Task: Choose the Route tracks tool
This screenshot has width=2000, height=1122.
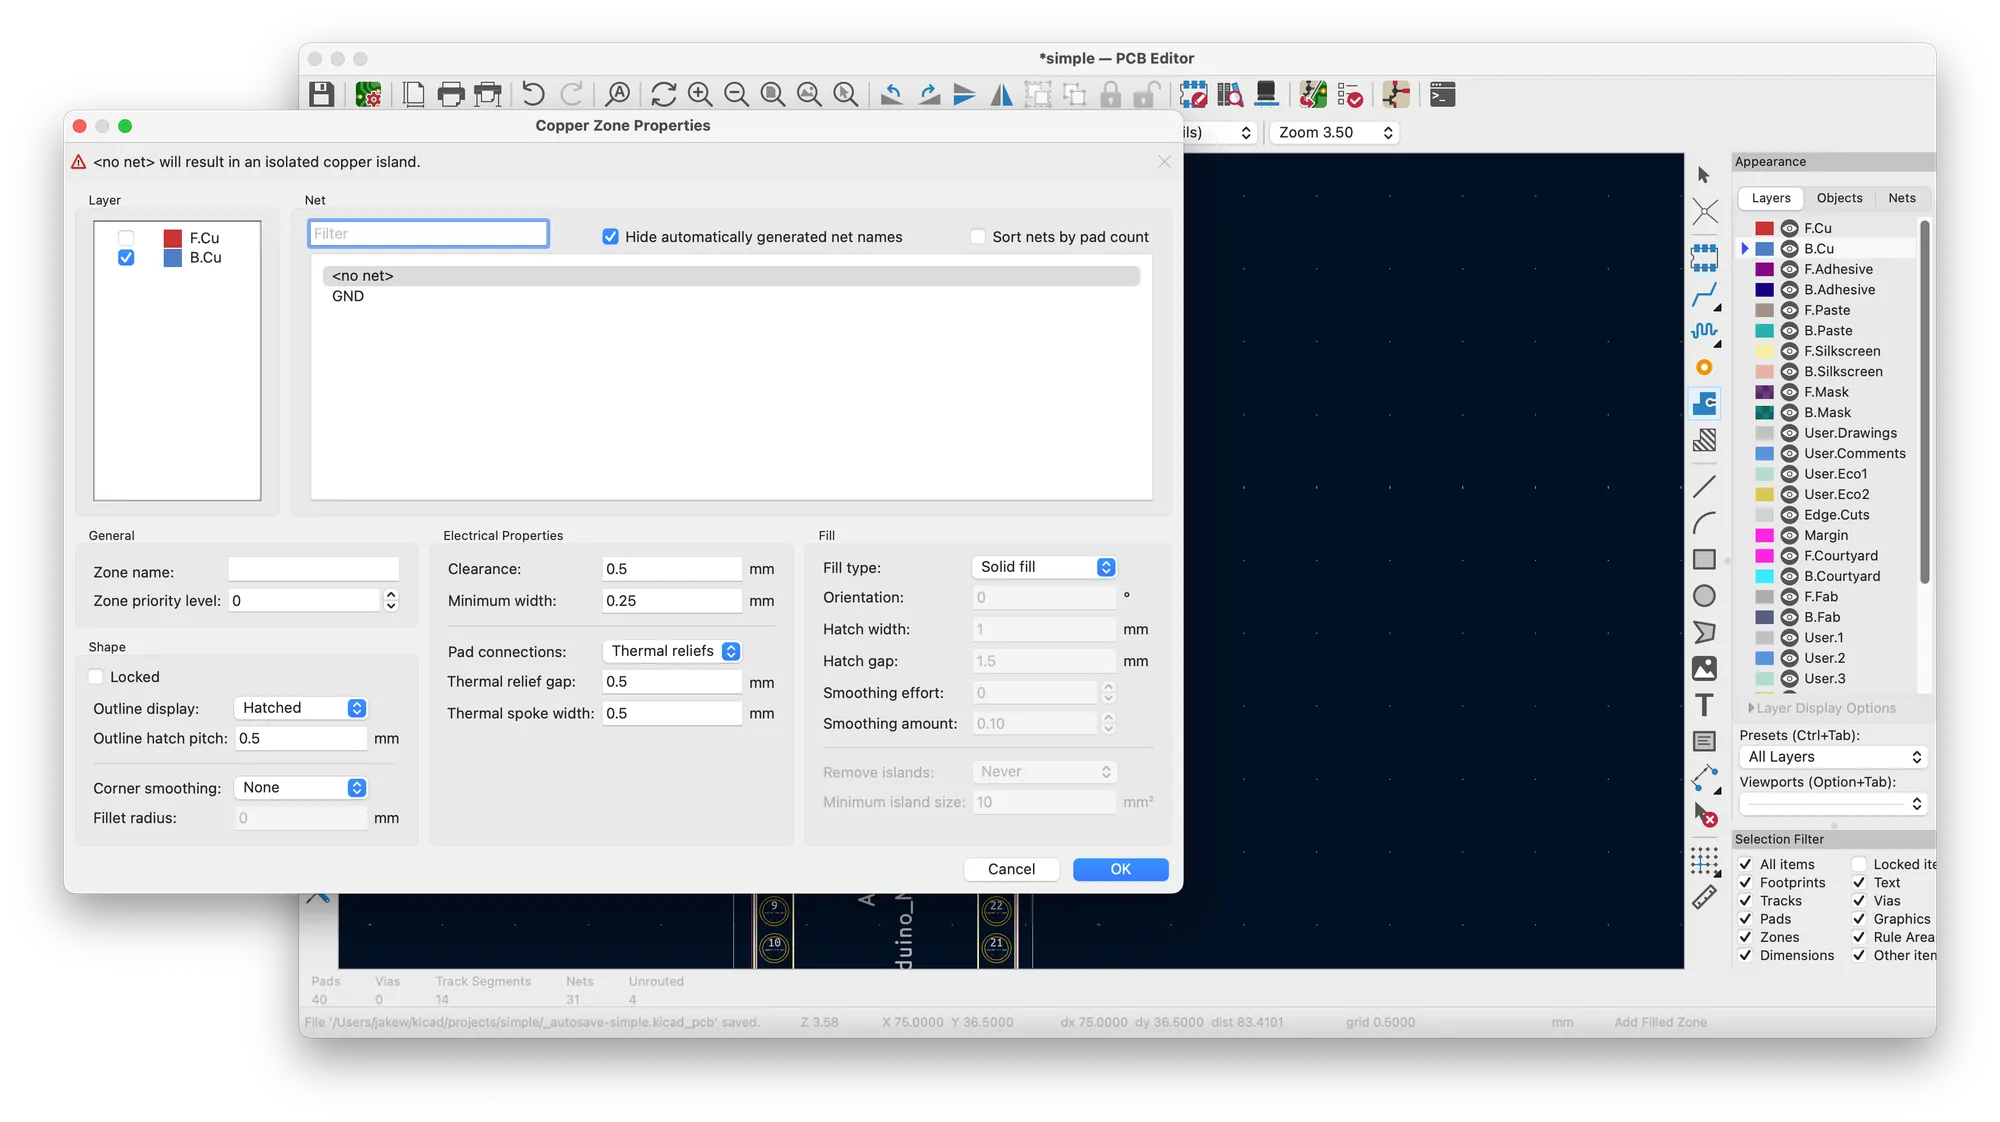Action: tap(1704, 295)
